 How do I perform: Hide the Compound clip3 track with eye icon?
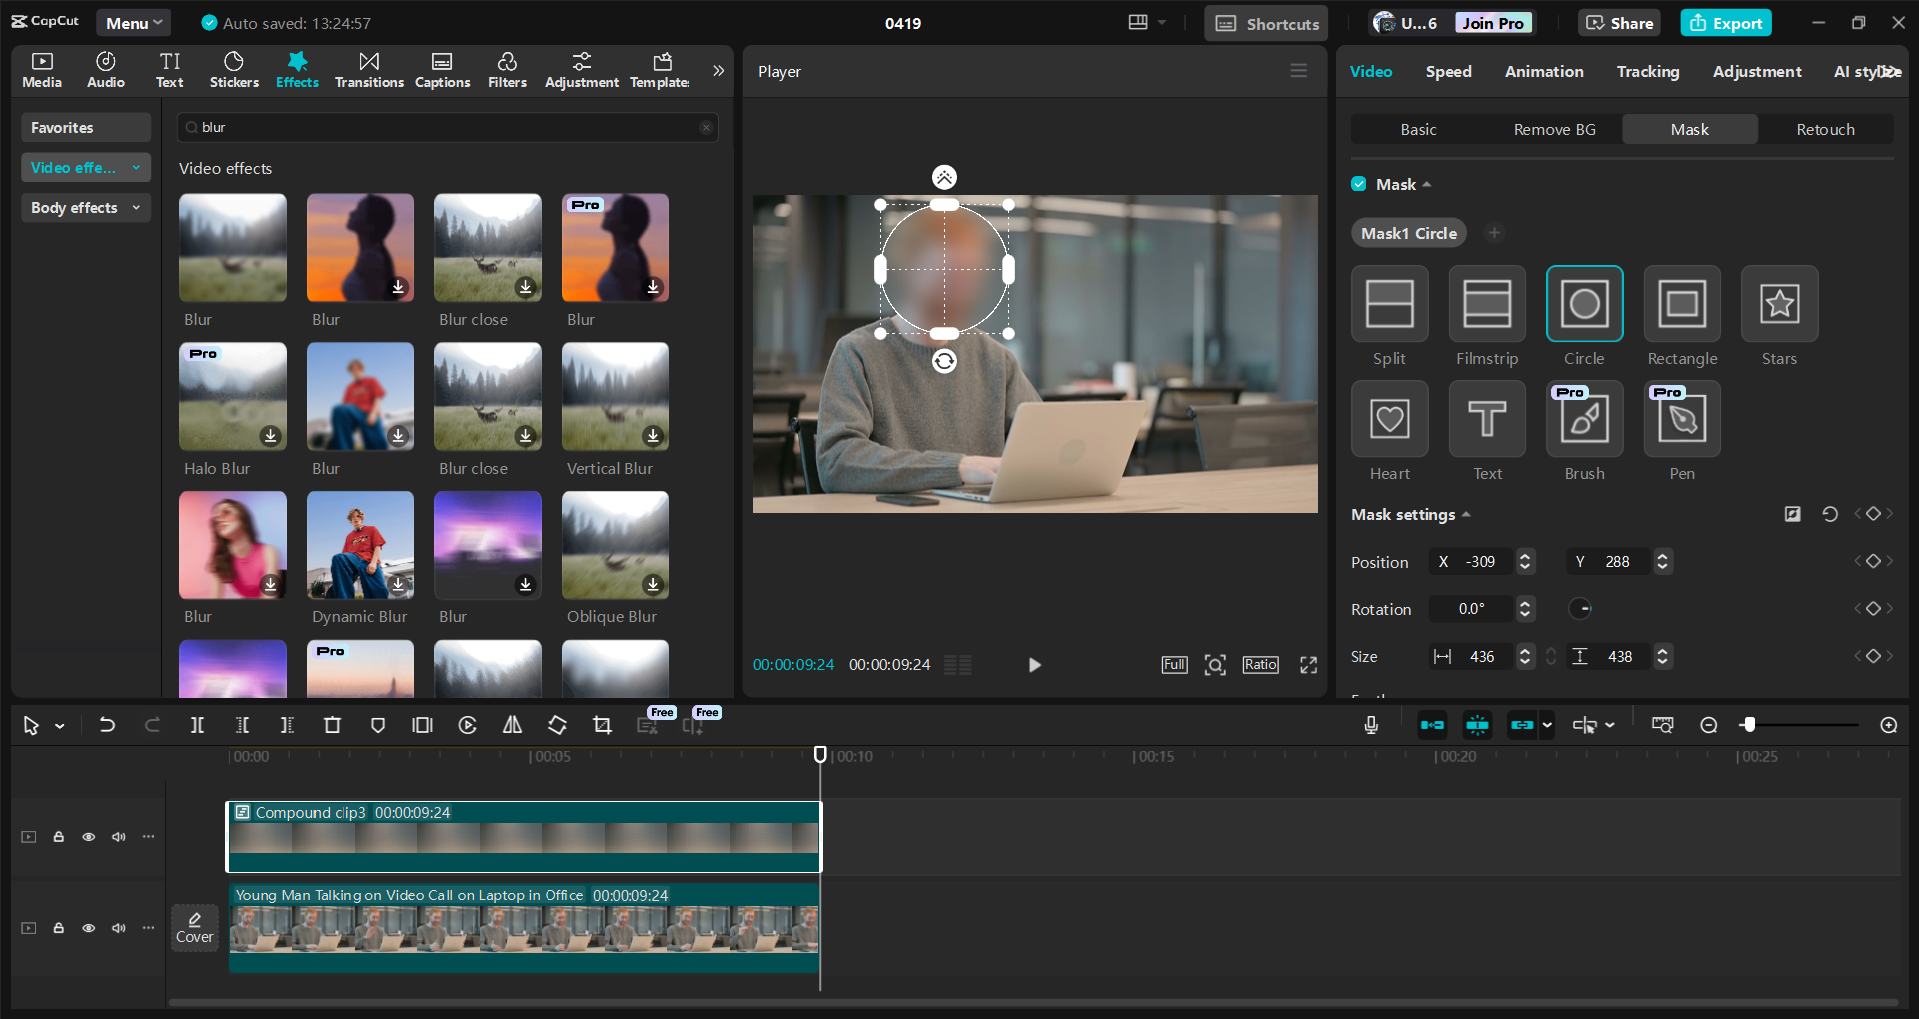coord(89,837)
